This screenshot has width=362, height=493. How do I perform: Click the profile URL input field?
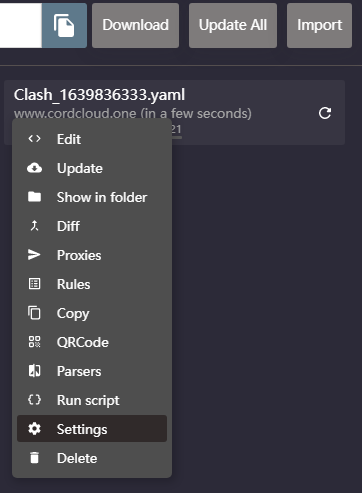click(x=21, y=25)
